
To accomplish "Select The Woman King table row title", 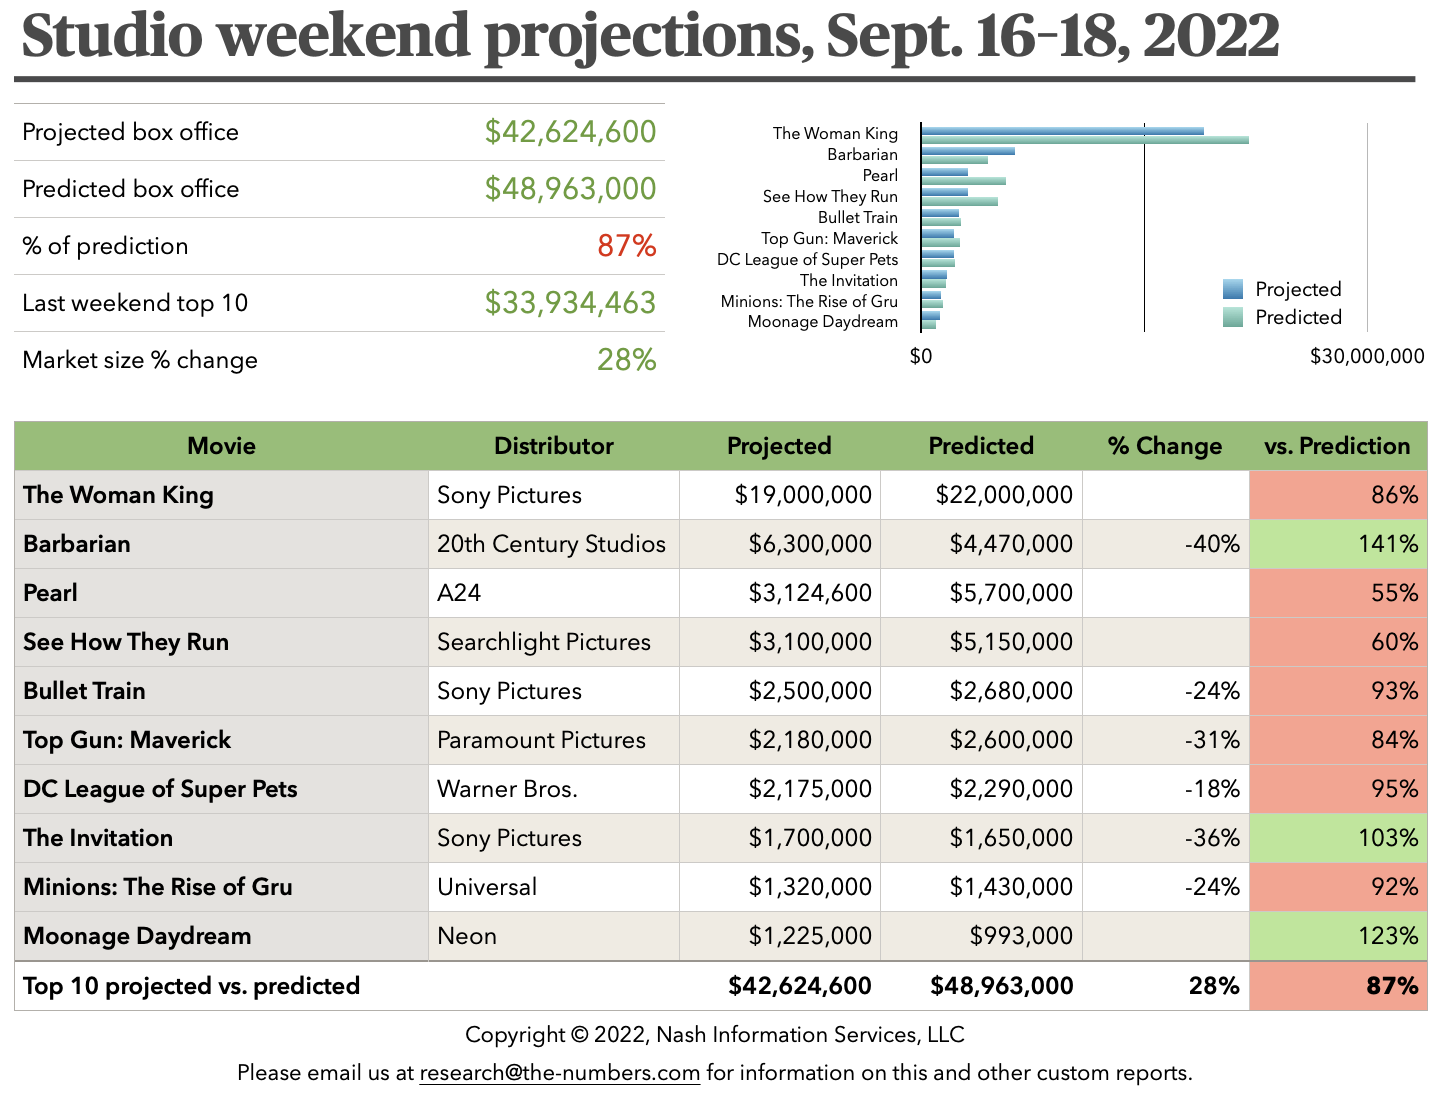I will [118, 495].
